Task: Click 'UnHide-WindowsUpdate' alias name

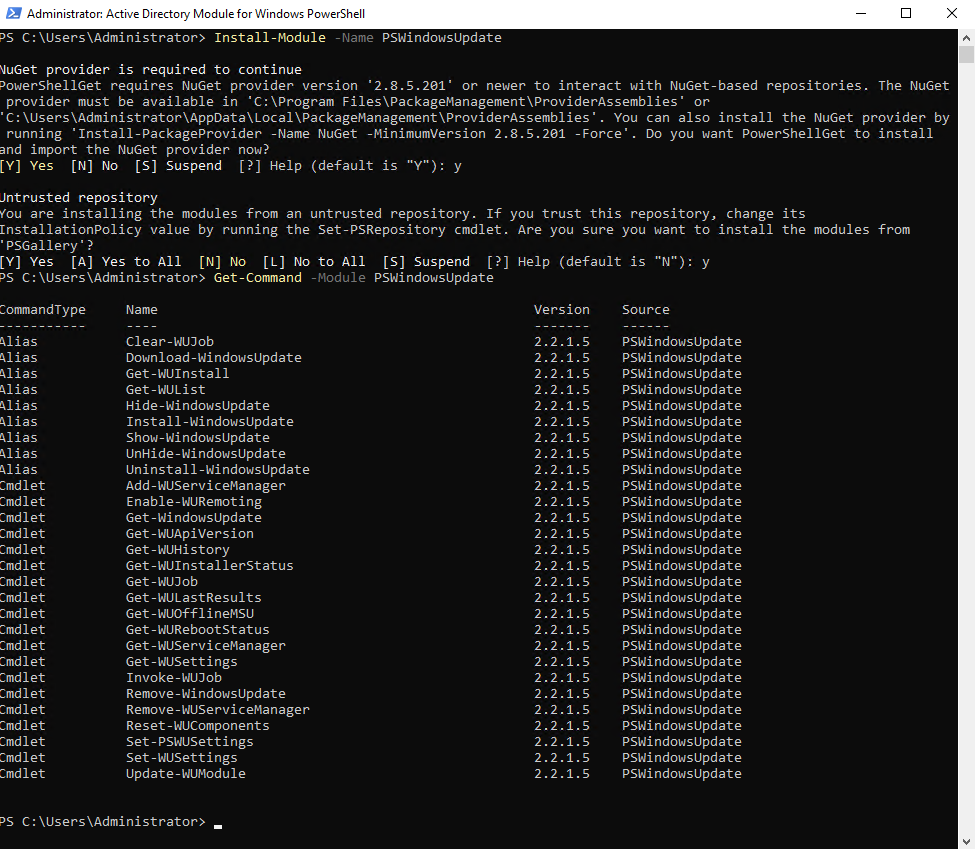Action: [x=206, y=454]
